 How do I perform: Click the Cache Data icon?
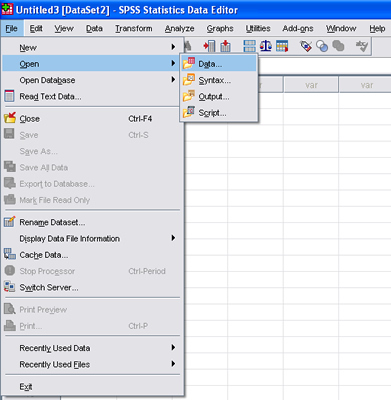pos(10,254)
